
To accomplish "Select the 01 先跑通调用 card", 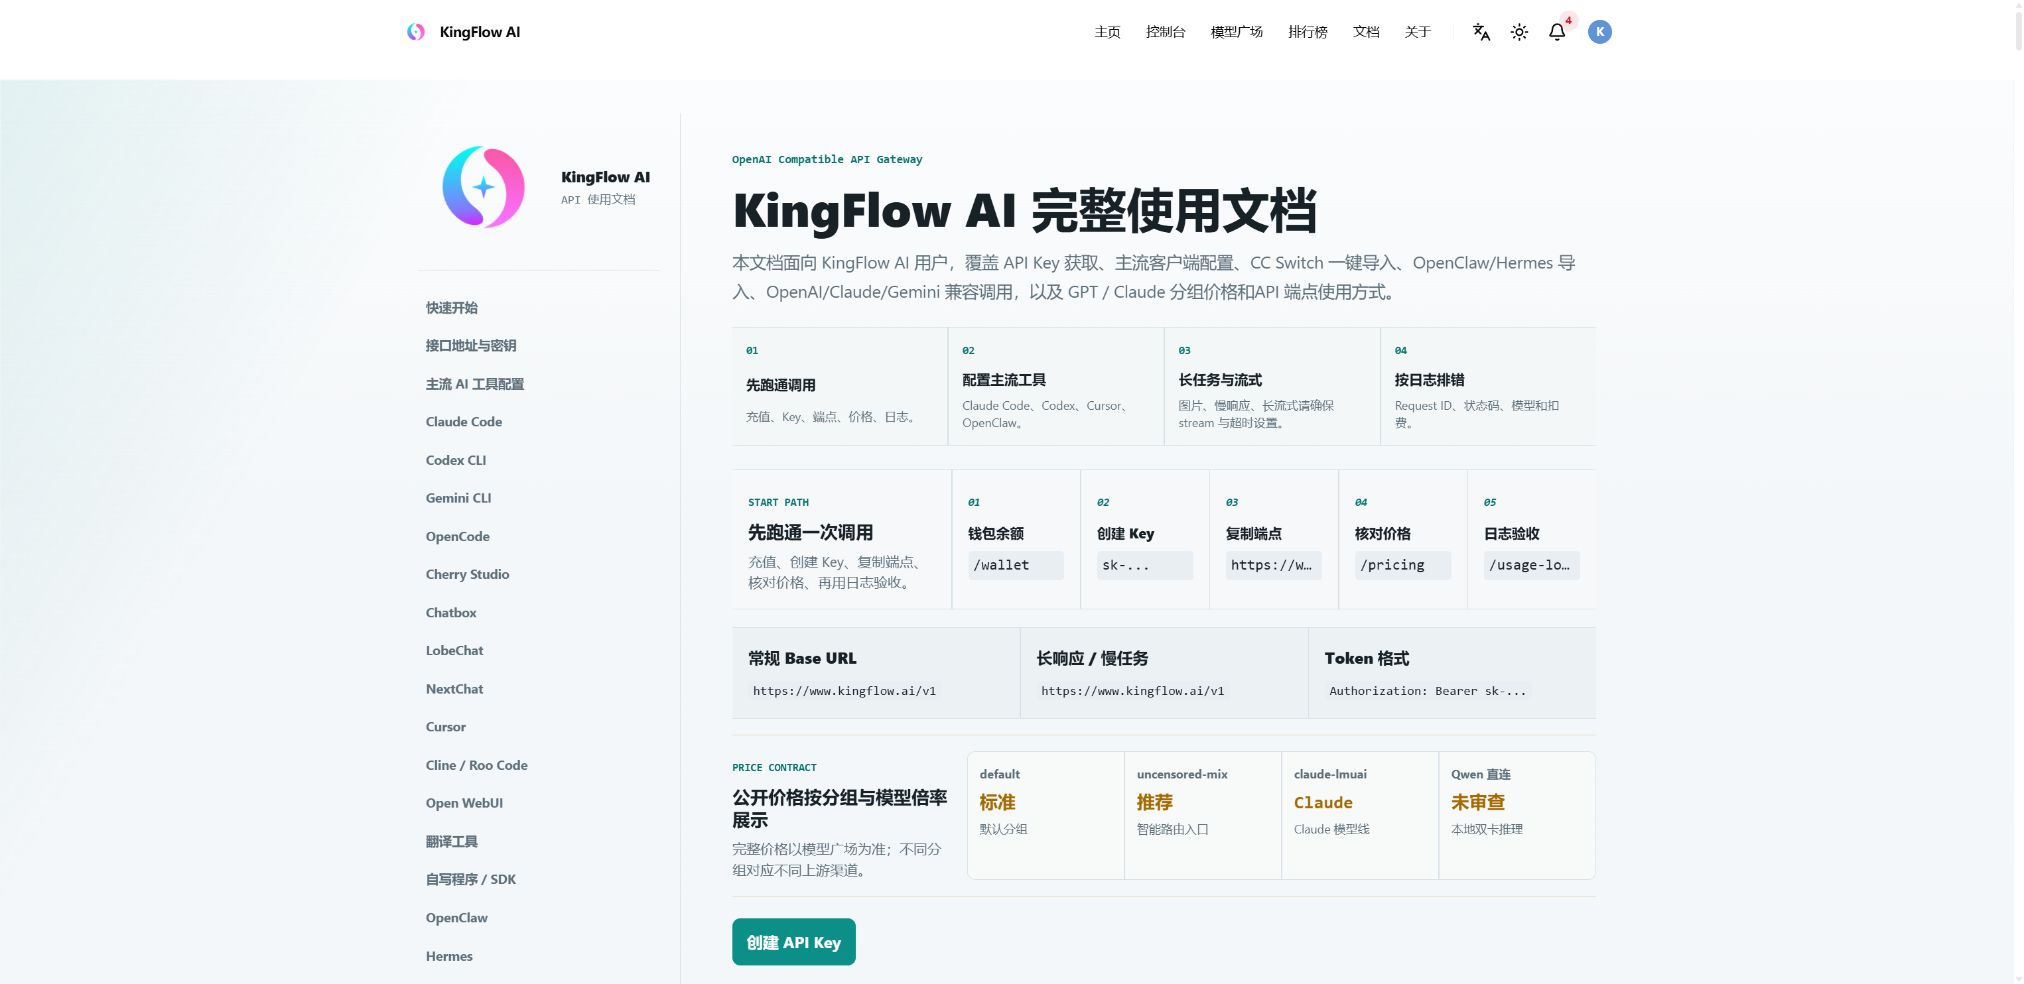I will tap(840, 386).
